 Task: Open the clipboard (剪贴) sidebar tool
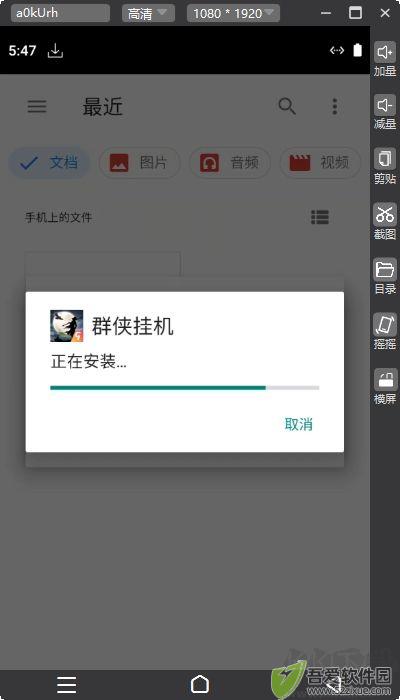pyautogui.click(x=384, y=159)
